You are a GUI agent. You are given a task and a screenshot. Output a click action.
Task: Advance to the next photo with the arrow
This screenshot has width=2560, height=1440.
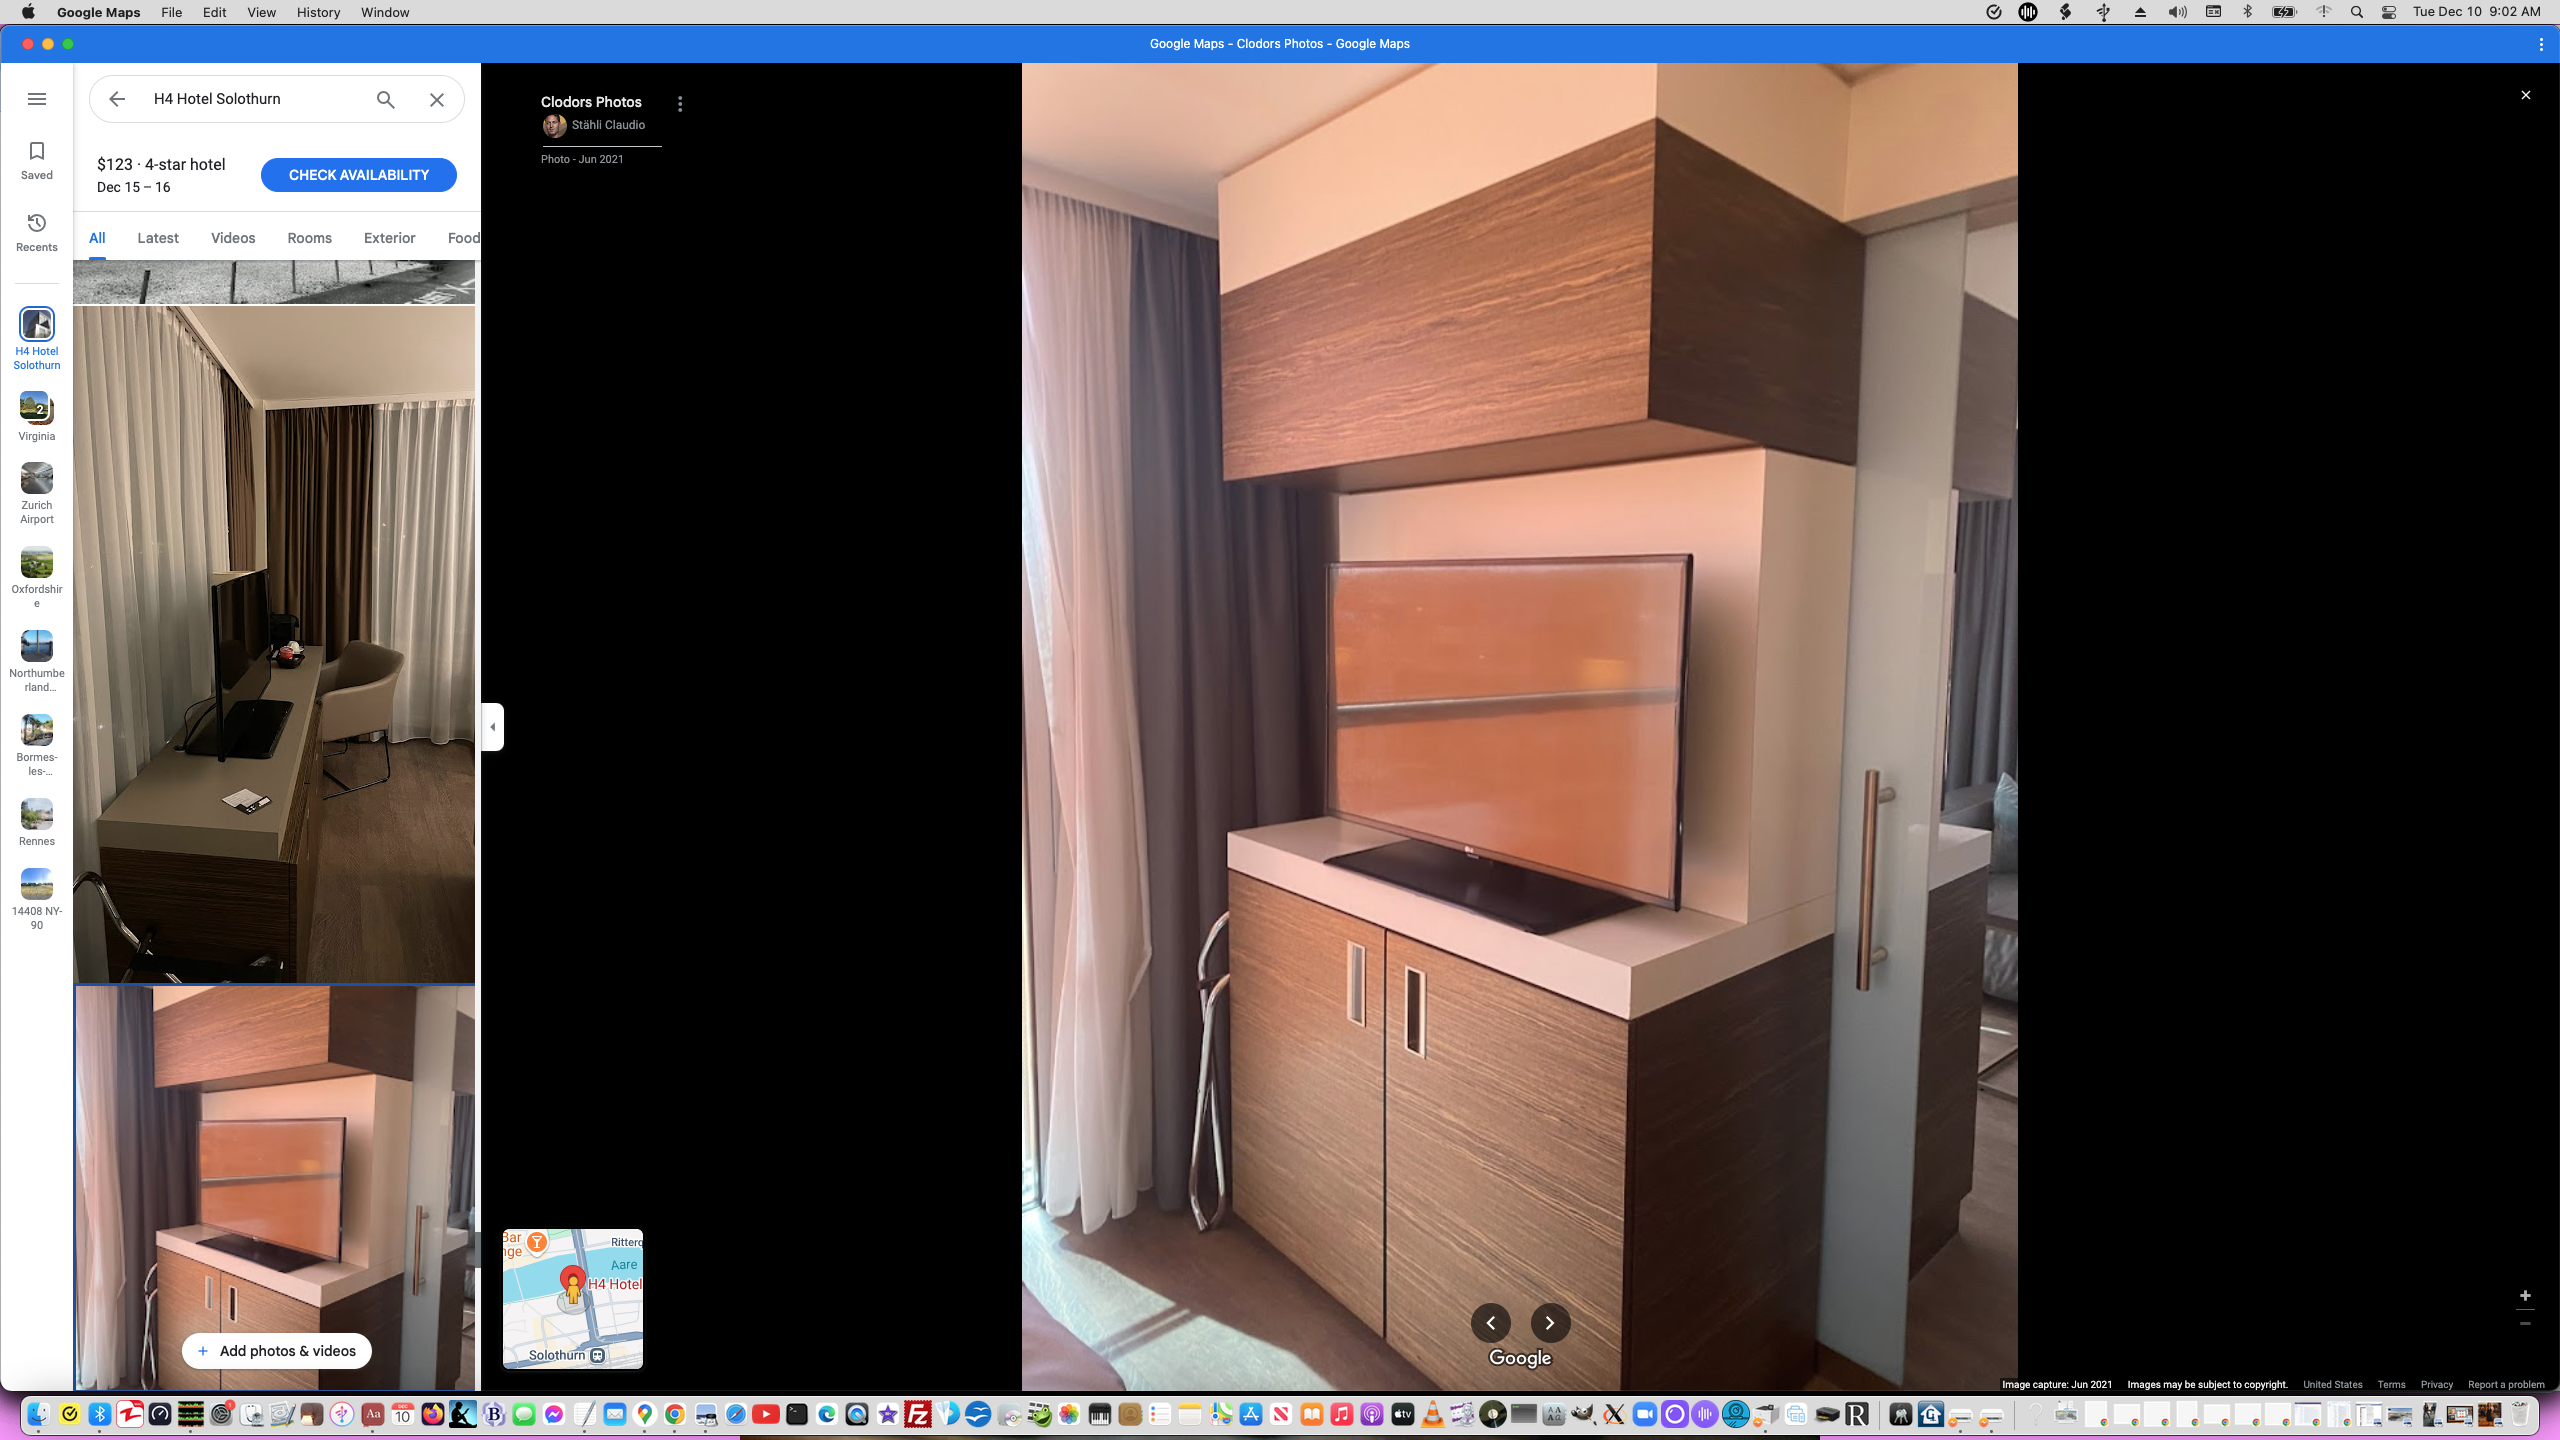(1549, 1322)
